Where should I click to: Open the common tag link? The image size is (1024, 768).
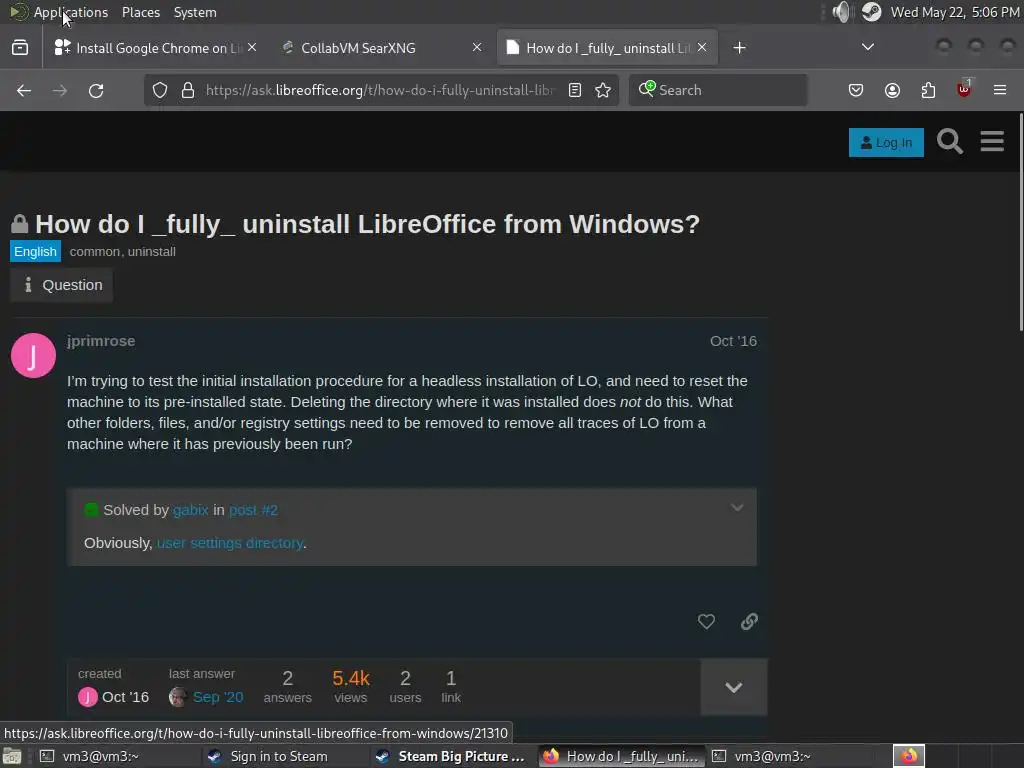95,251
